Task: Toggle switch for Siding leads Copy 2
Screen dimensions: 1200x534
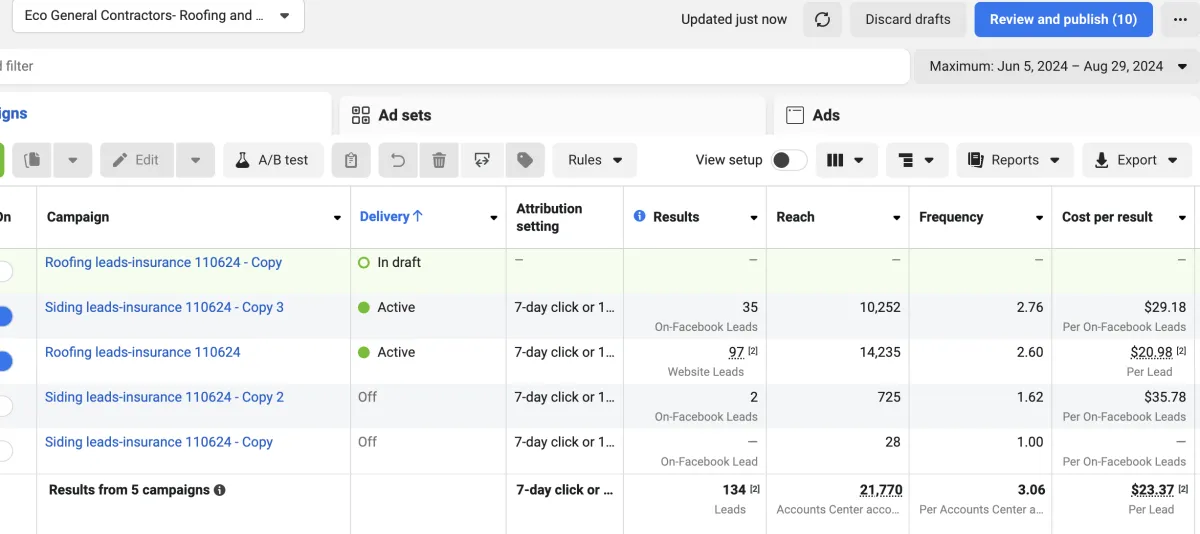Action: (4, 406)
